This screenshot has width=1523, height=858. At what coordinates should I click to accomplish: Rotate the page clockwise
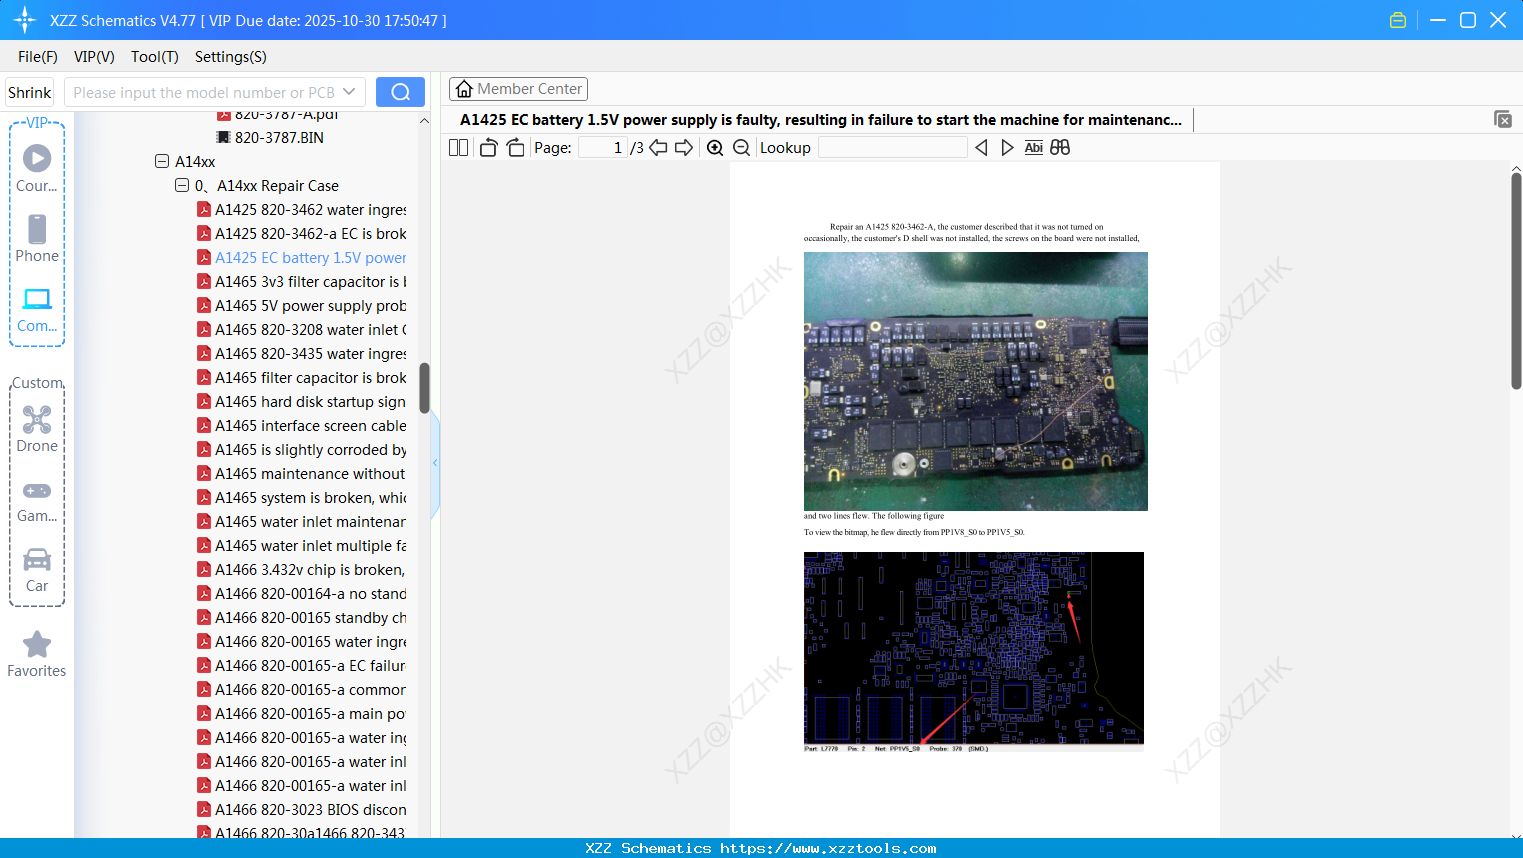pos(515,148)
